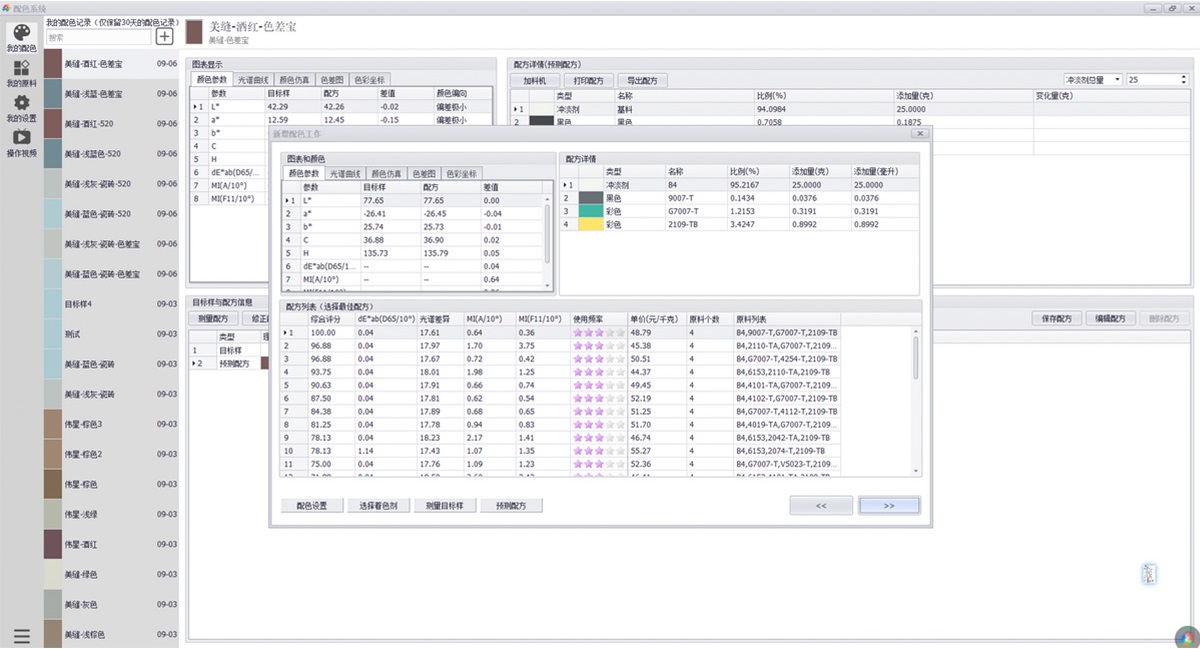The height and width of the screenshot is (649, 1200).
Task: Click 预测配方 in the dialog
Action: point(513,505)
